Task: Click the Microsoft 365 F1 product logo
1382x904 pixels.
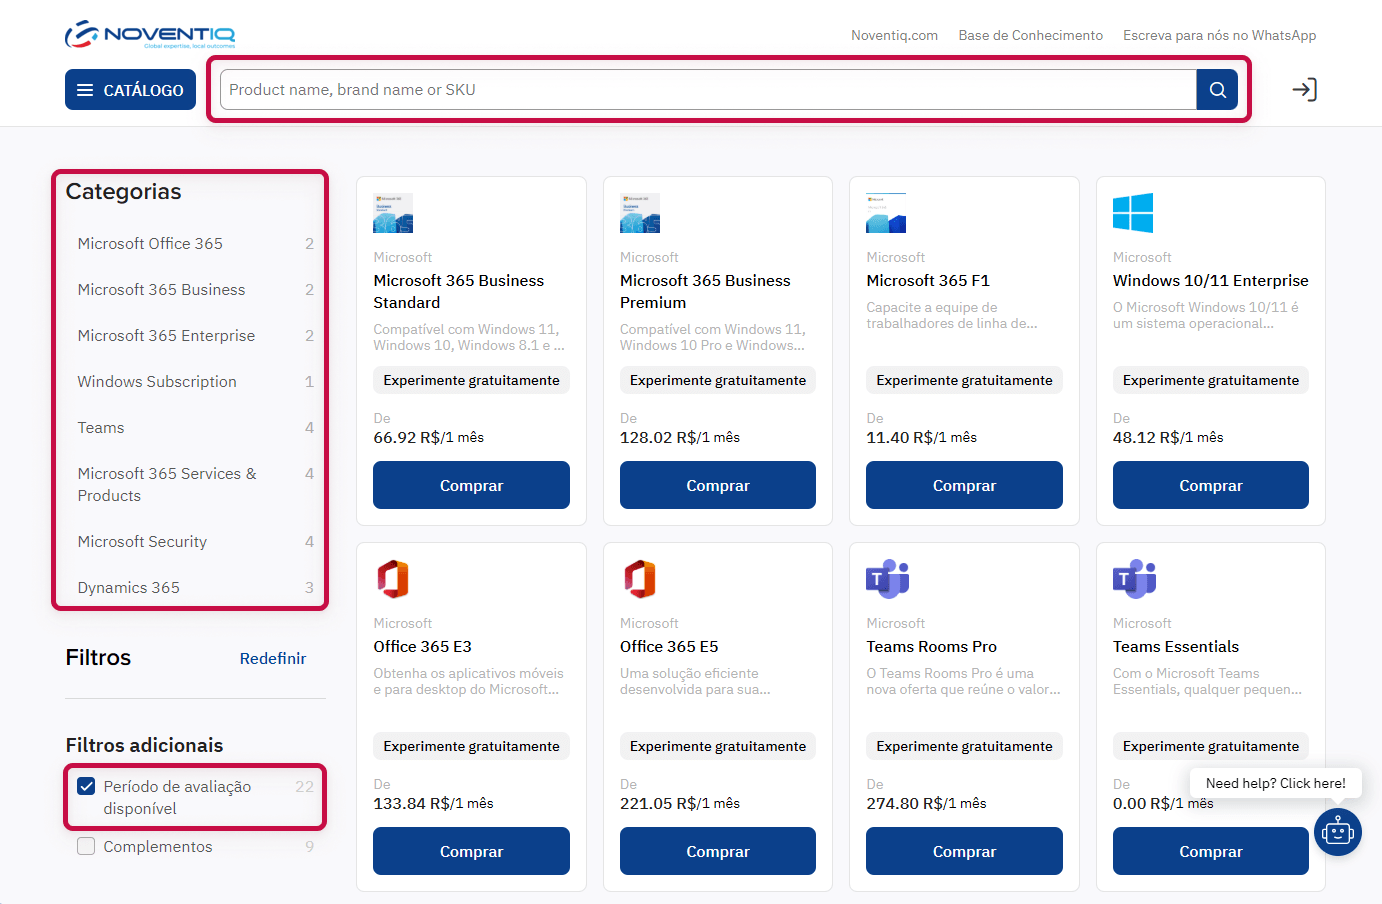Action: point(885,213)
